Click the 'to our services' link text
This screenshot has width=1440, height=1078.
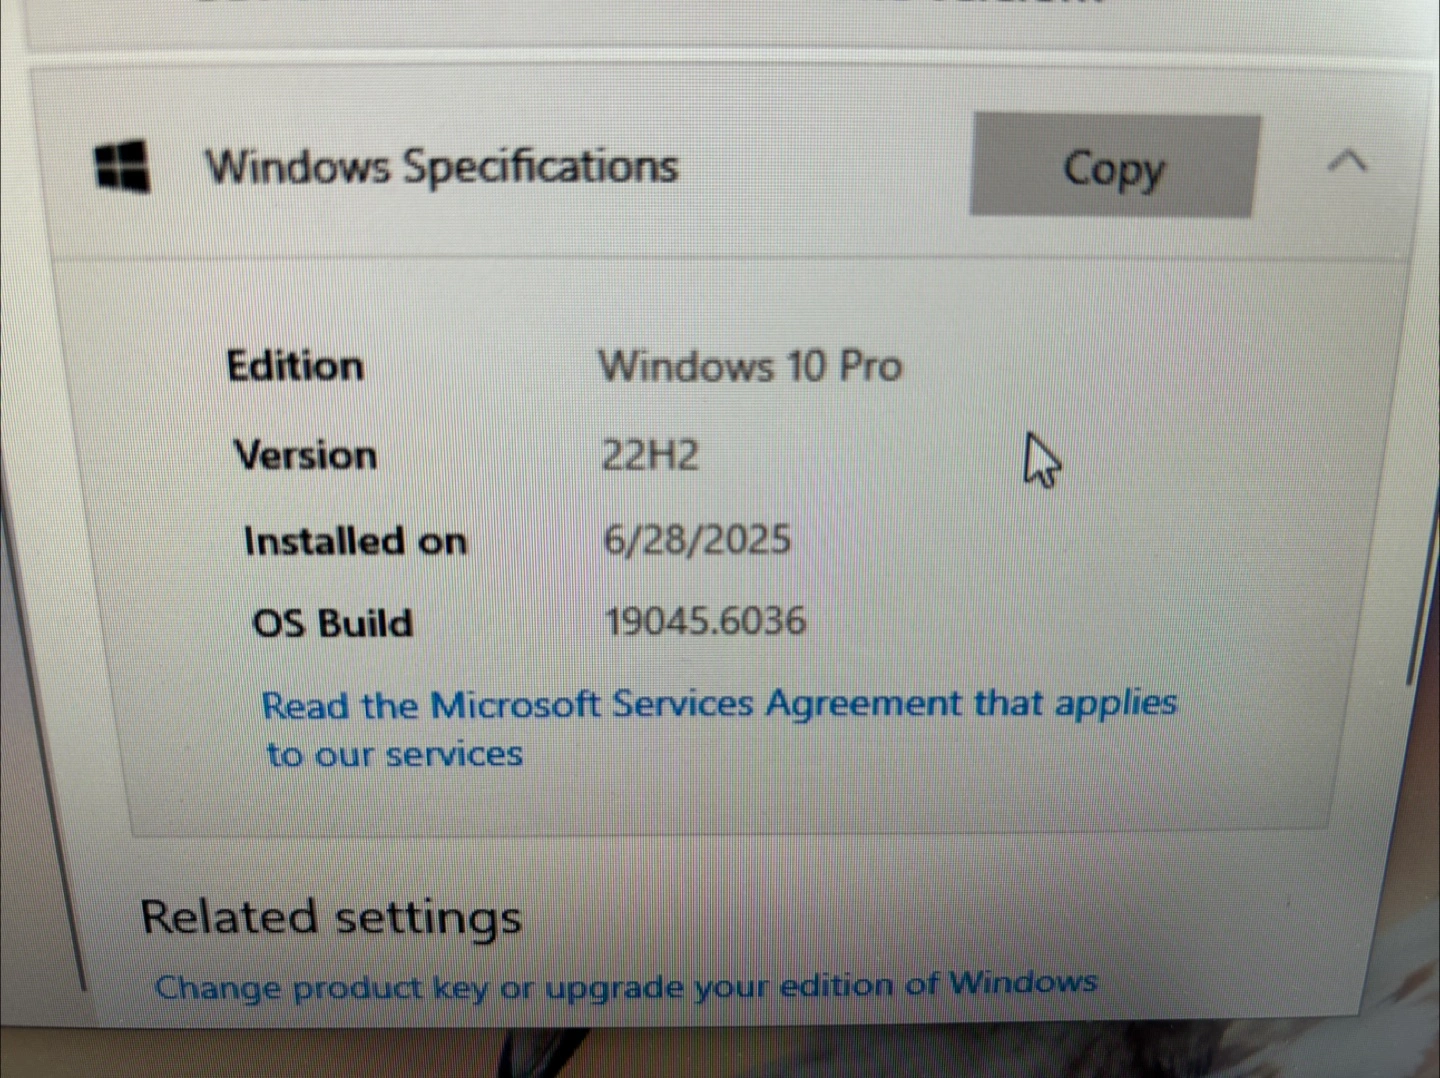point(394,754)
